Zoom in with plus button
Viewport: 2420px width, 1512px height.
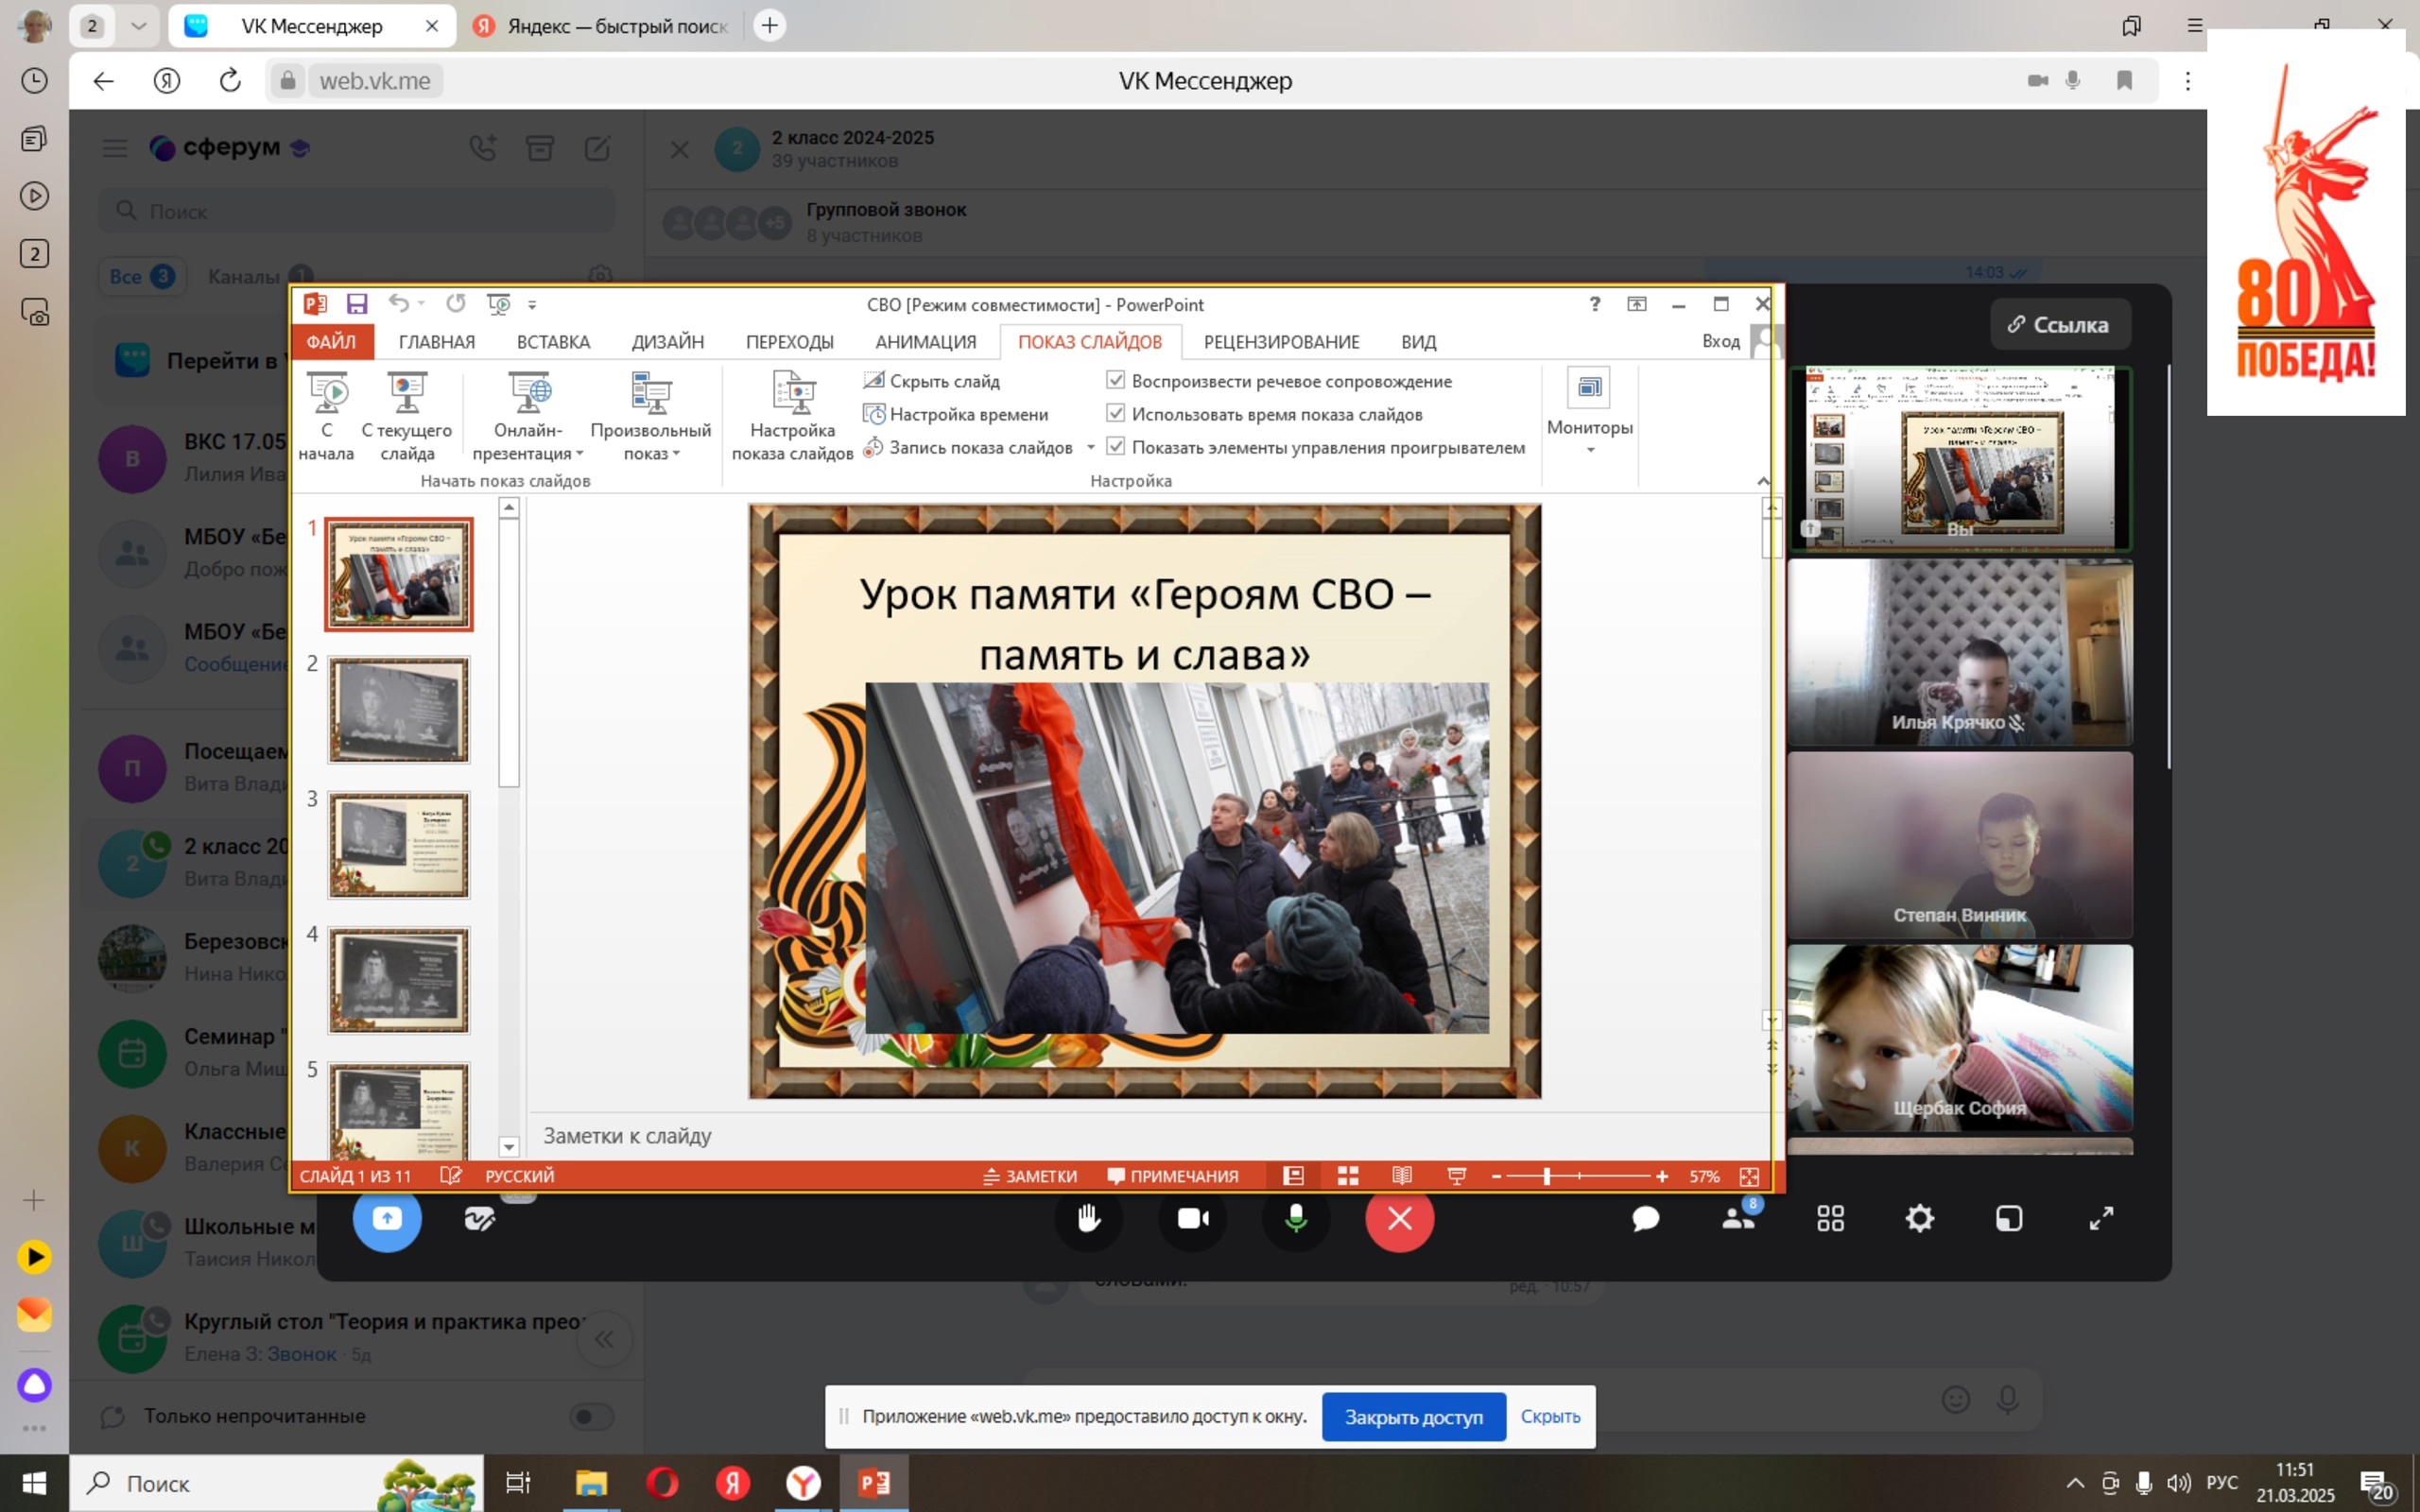pyautogui.click(x=1661, y=1176)
